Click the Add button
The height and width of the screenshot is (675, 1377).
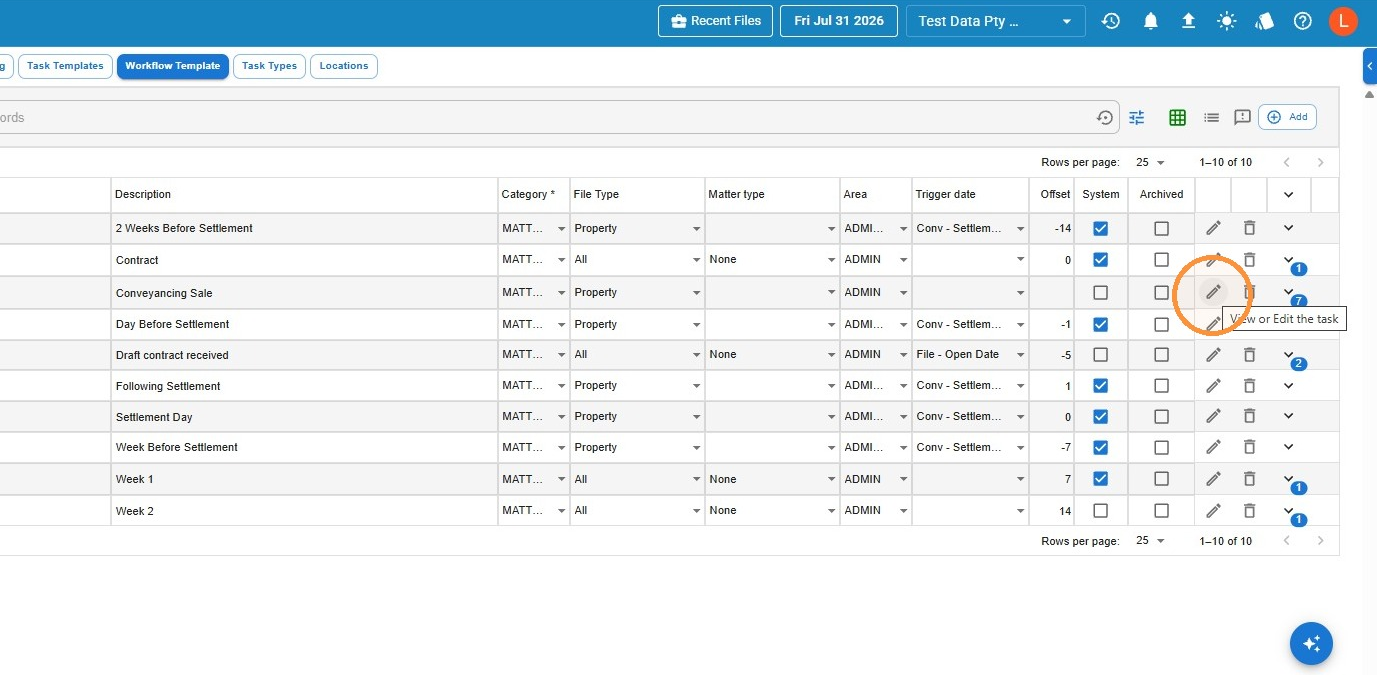1287,117
